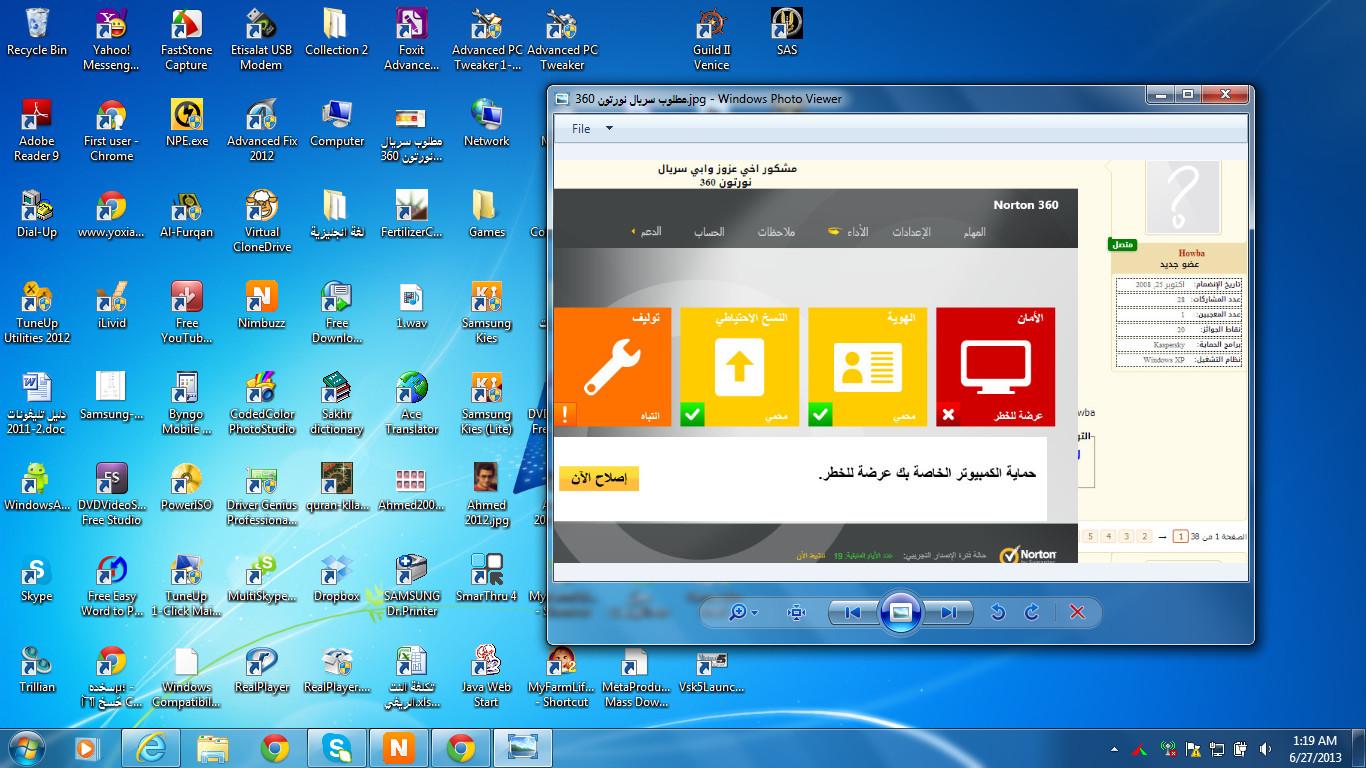Go to next picture in Photo Viewer
1366x768 pixels.
(947, 612)
